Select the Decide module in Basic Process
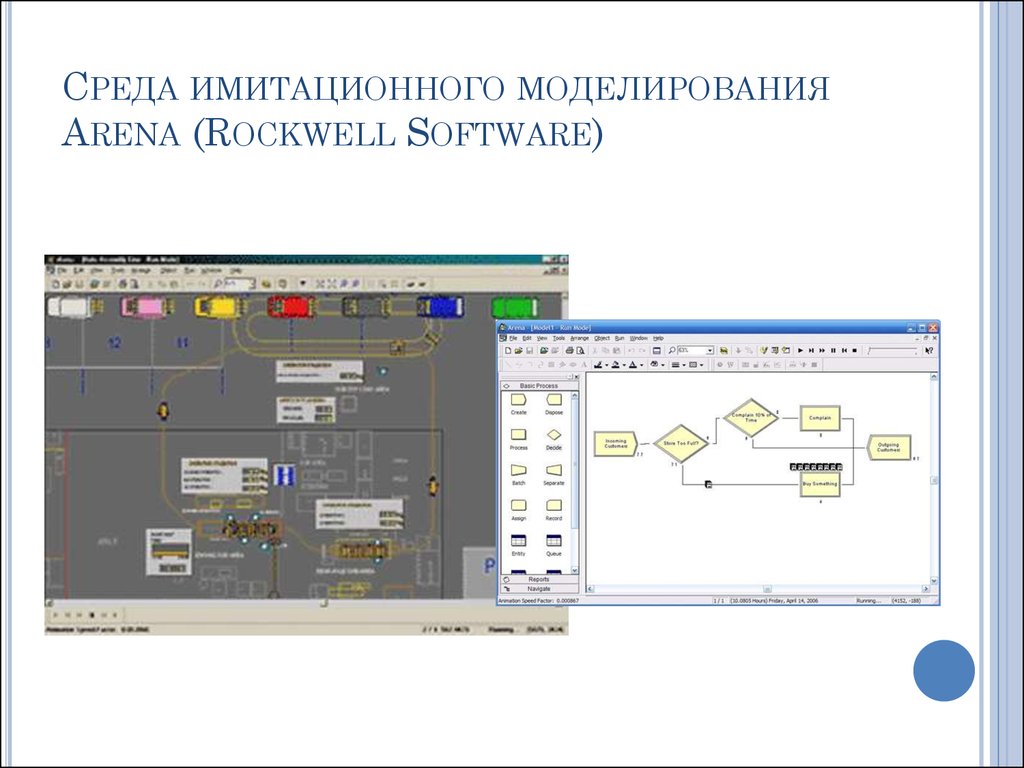Image resolution: width=1024 pixels, height=768 pixels. 554,439
